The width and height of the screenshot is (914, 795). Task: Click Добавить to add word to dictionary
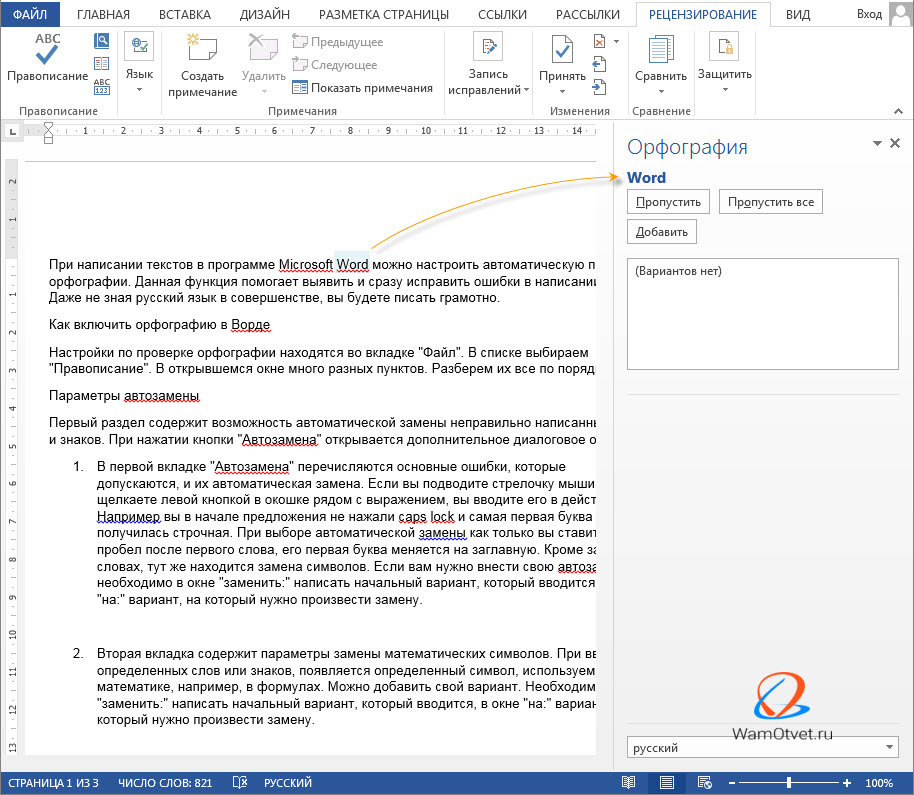pos(662,232)
